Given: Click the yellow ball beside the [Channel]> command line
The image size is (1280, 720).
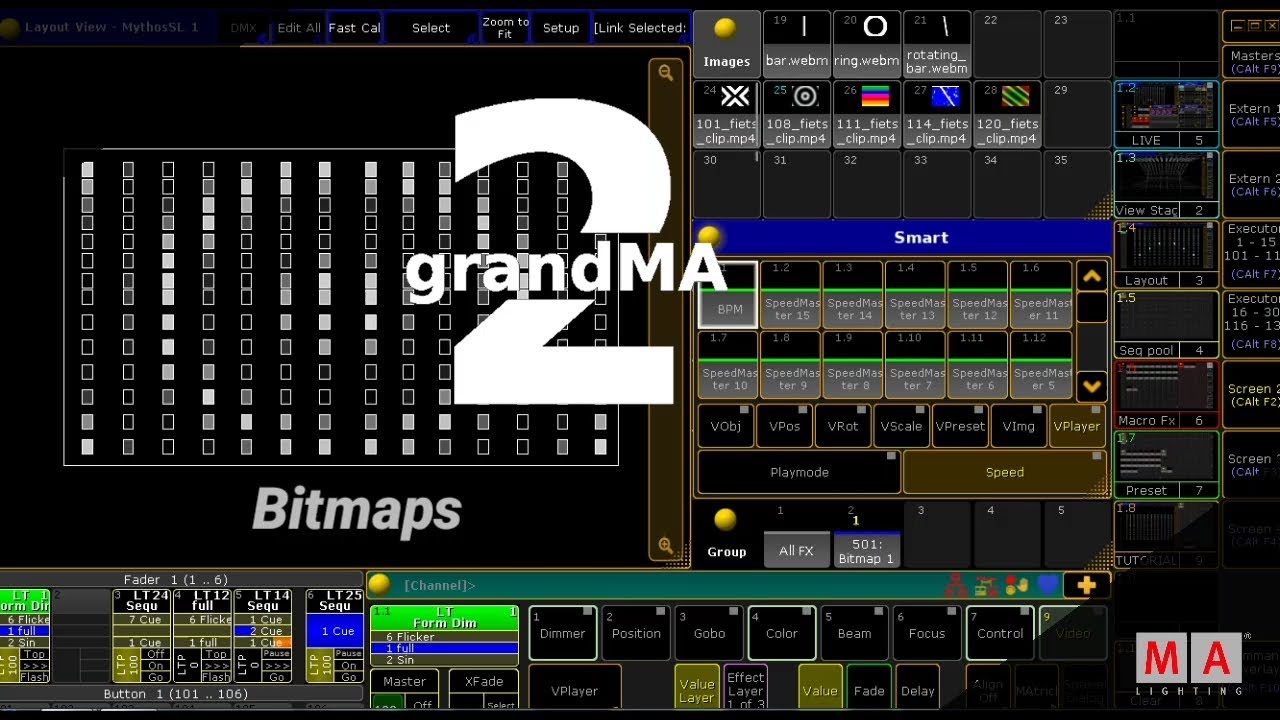Looking at the screenshot, I should 379,584.
